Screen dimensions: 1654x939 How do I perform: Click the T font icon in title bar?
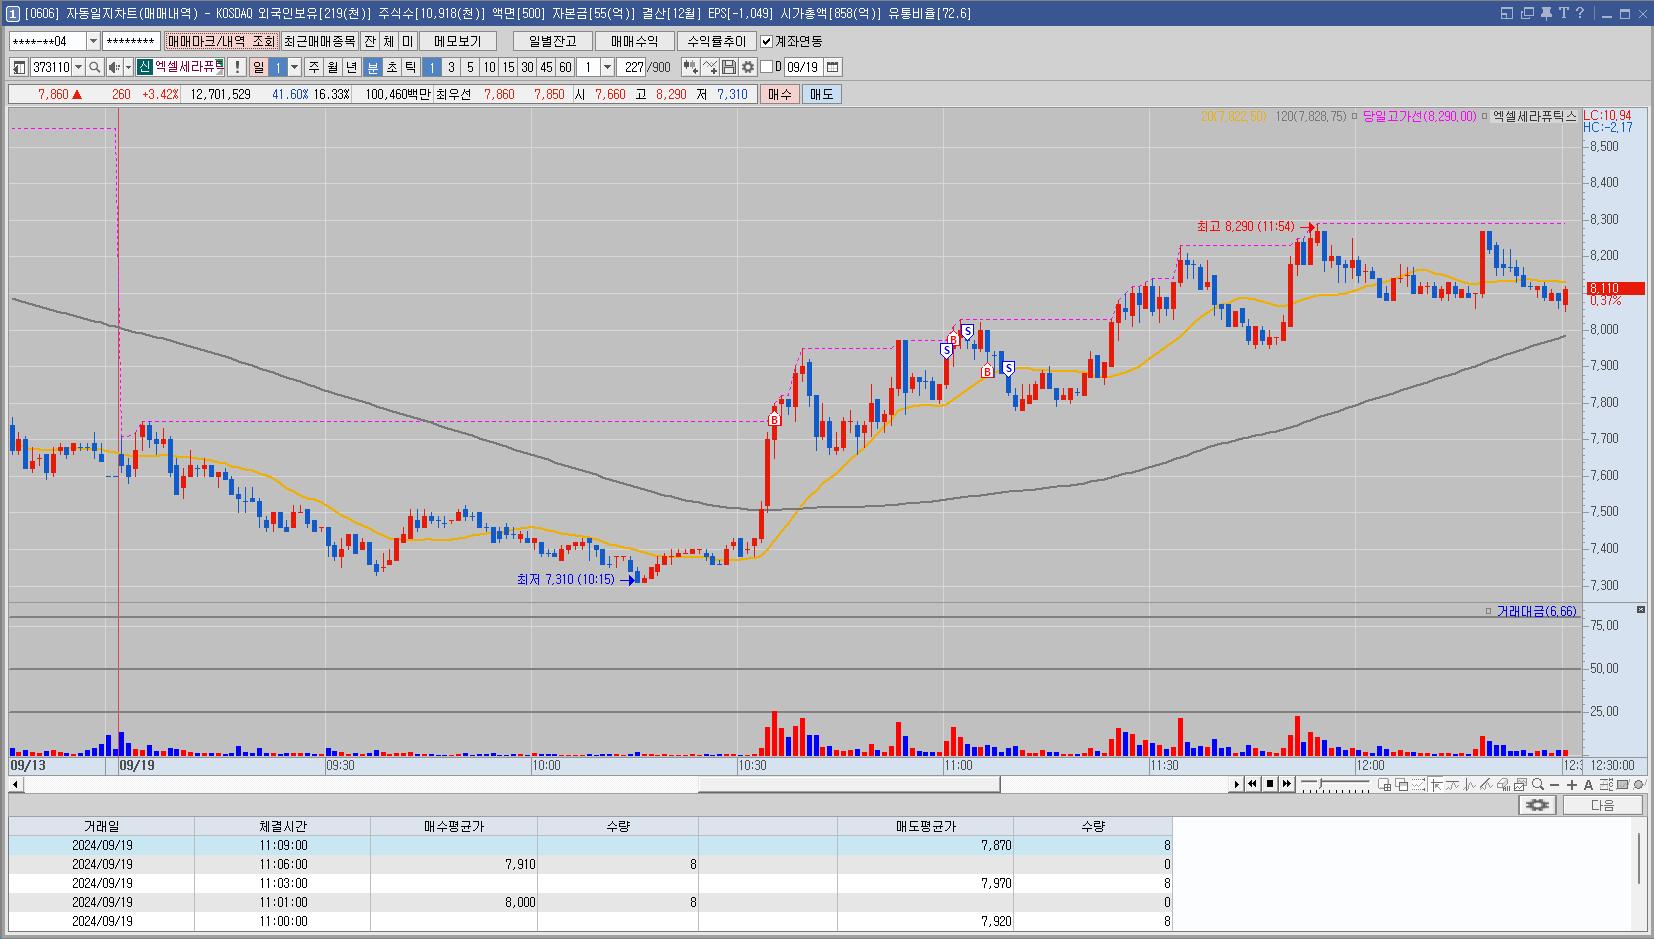1563,13
